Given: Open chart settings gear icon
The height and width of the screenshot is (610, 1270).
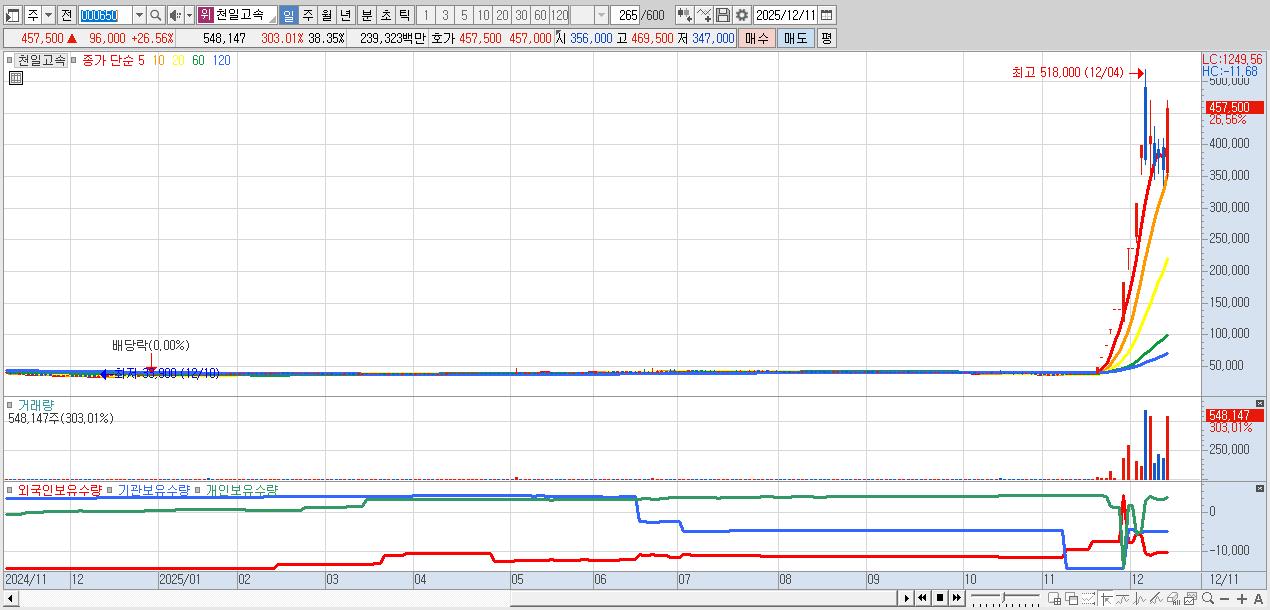Looking at the screenshot, I should click(741, 15).
